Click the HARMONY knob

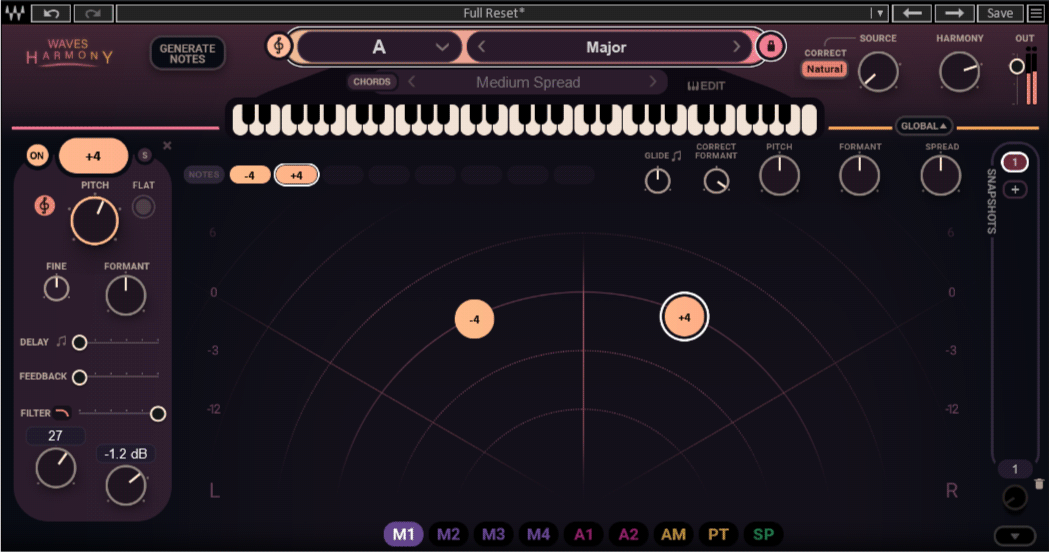(959, 72)
